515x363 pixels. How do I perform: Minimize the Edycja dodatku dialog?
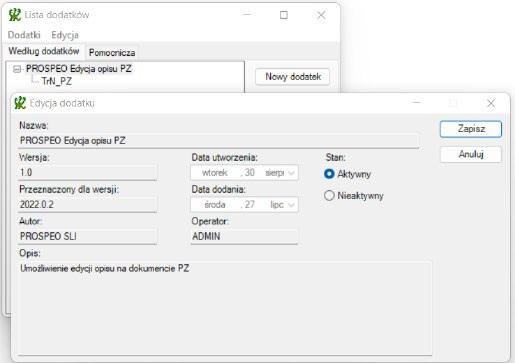[x=416, y=103]
